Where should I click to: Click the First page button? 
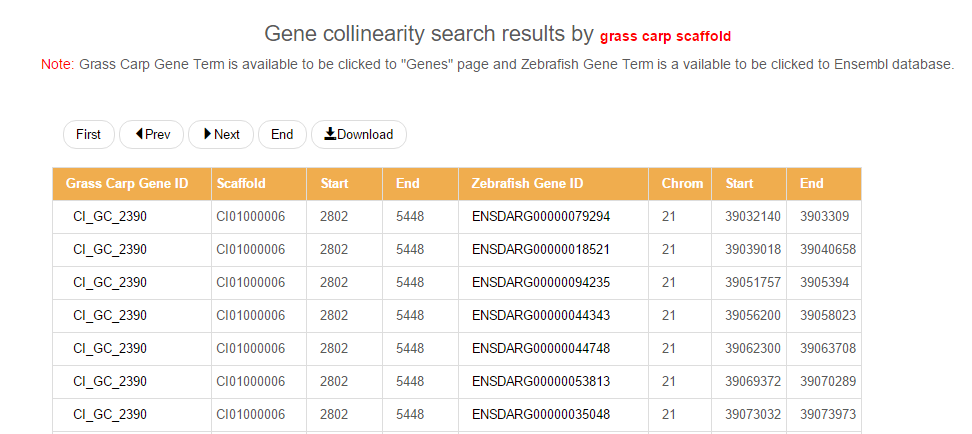pos(88,134)
